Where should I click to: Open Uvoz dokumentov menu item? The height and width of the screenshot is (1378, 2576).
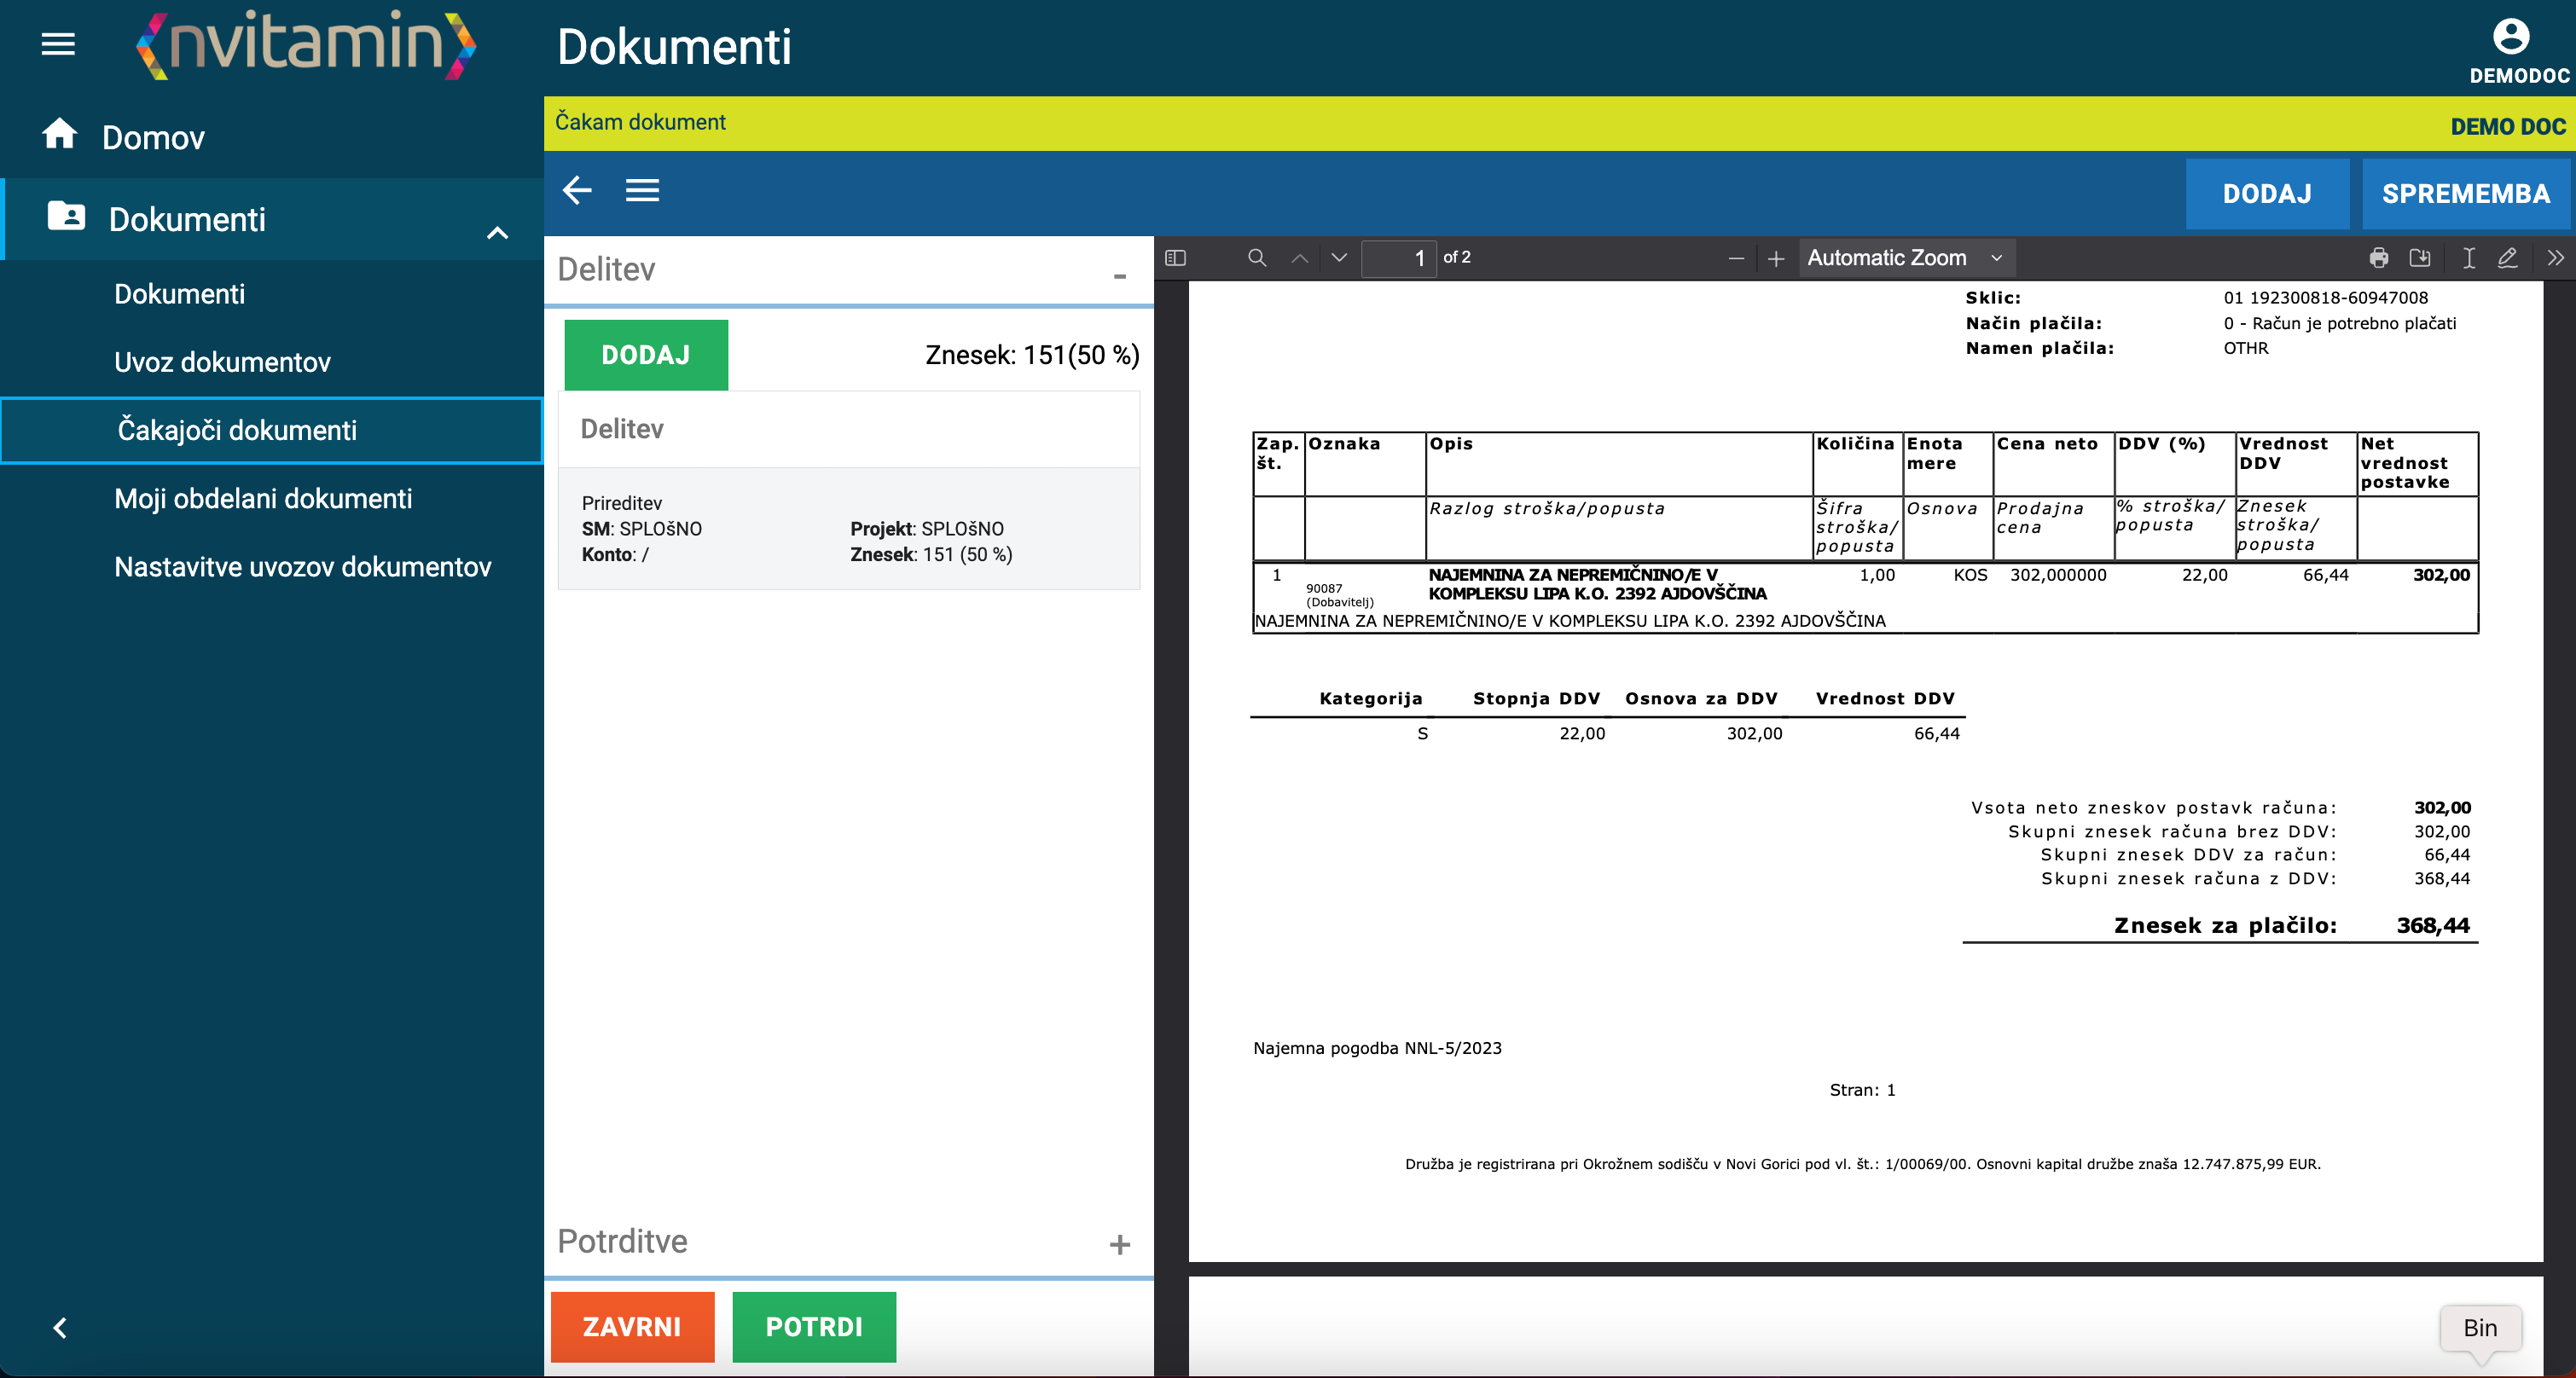(222, 362)
